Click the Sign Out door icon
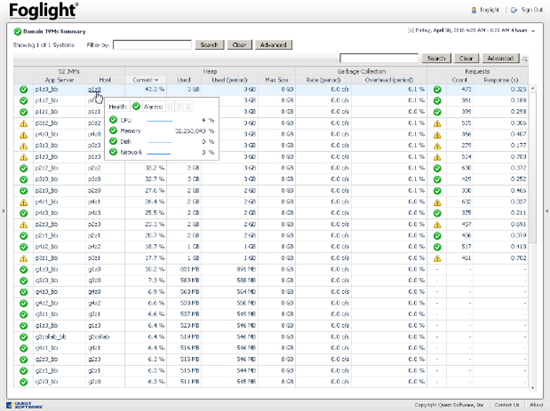The height and width of the screenshot is (411, 550). (x=514, y=10)
